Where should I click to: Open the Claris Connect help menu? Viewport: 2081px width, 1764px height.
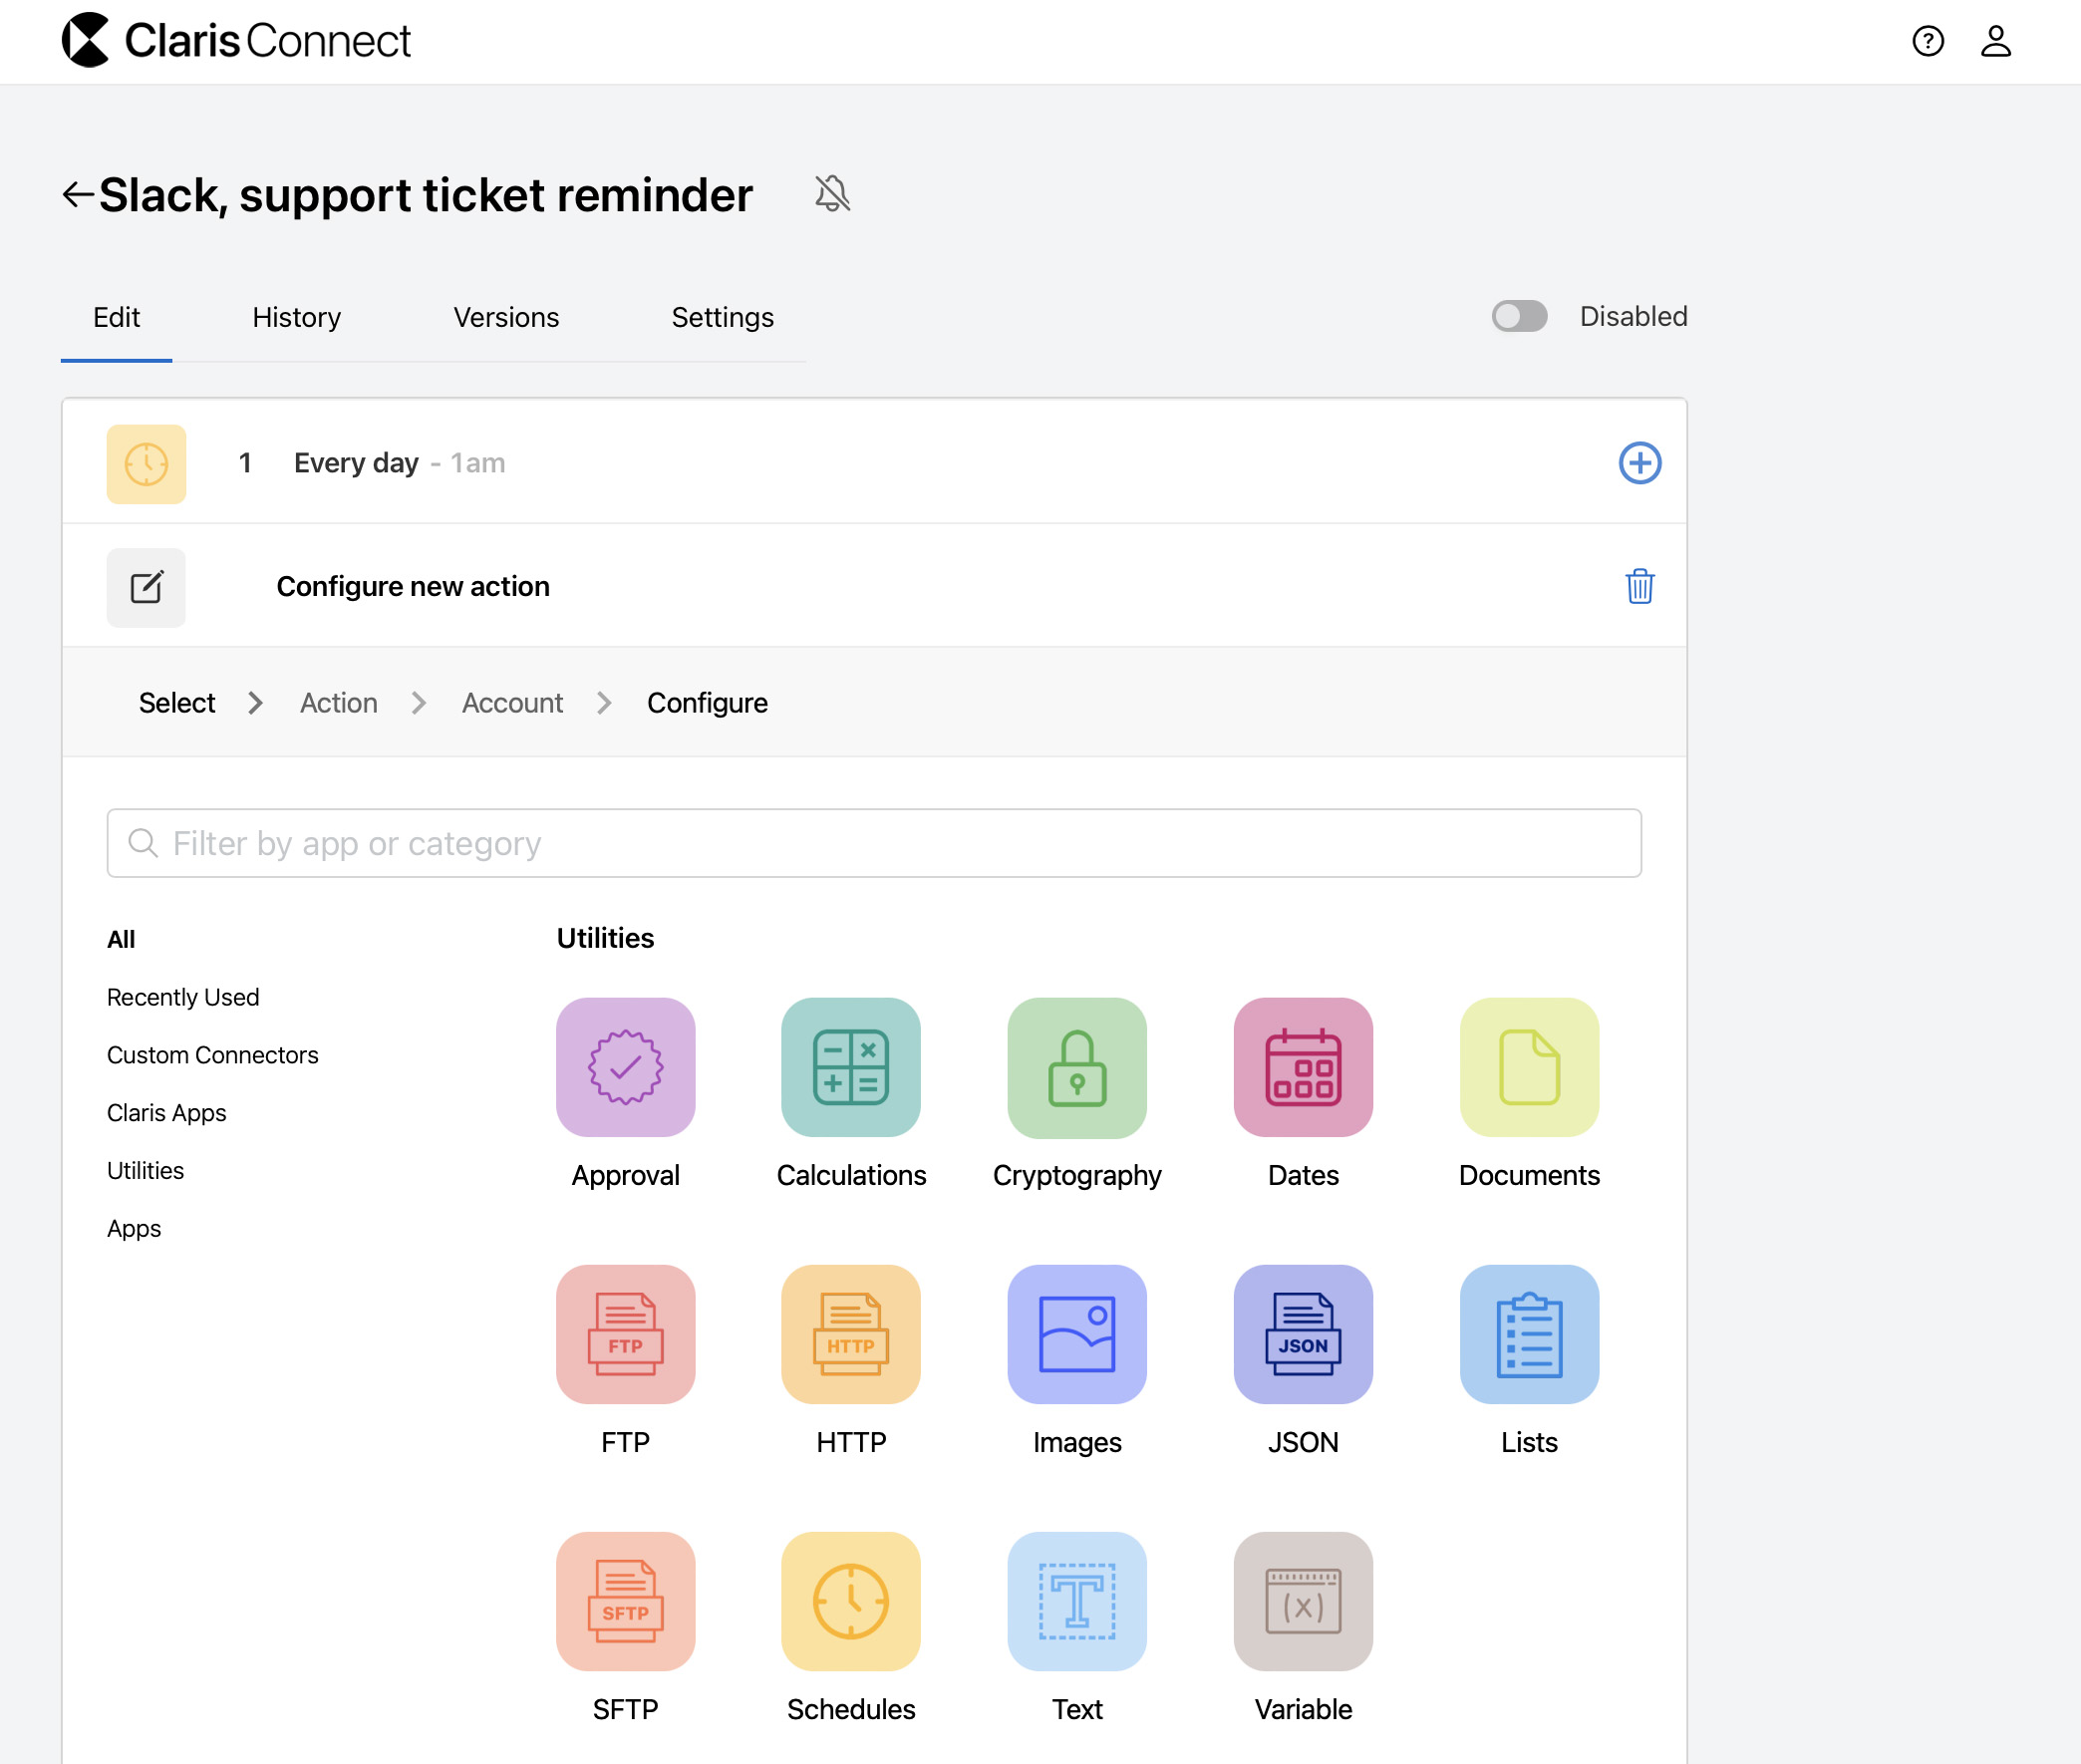(1927, 40)
